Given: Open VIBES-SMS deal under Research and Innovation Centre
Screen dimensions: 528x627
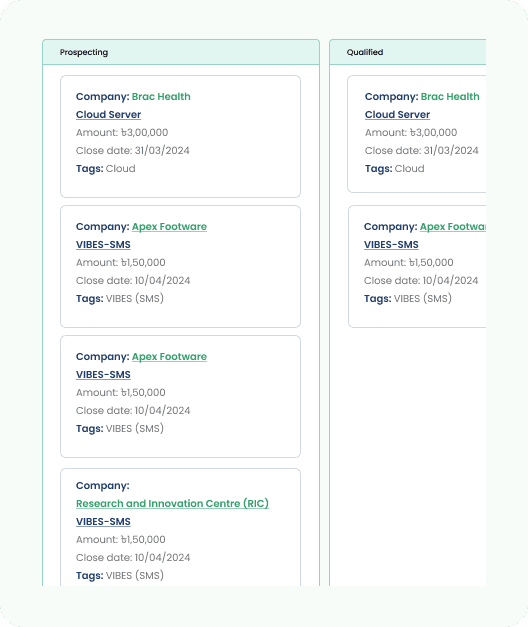Looking at the screenshot, I should click(103, 521).
